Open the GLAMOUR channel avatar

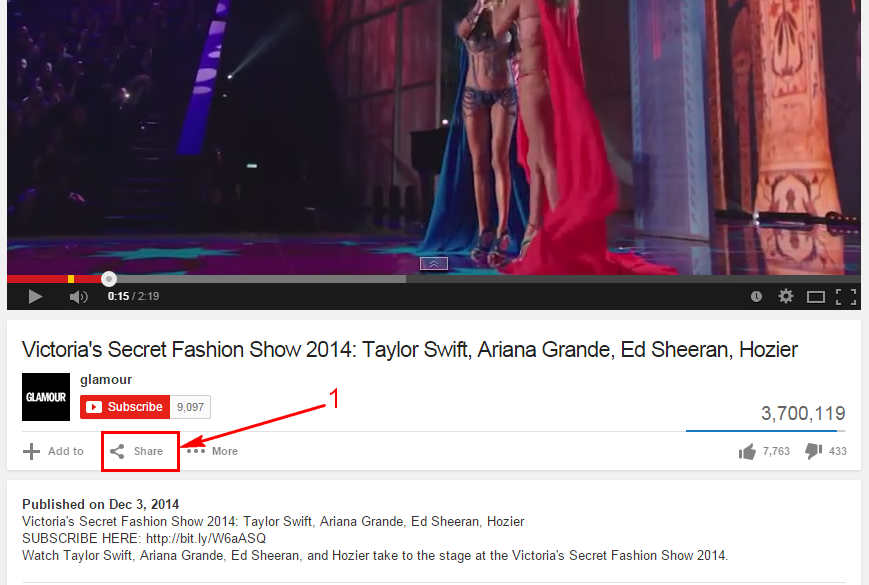point(46,397)
